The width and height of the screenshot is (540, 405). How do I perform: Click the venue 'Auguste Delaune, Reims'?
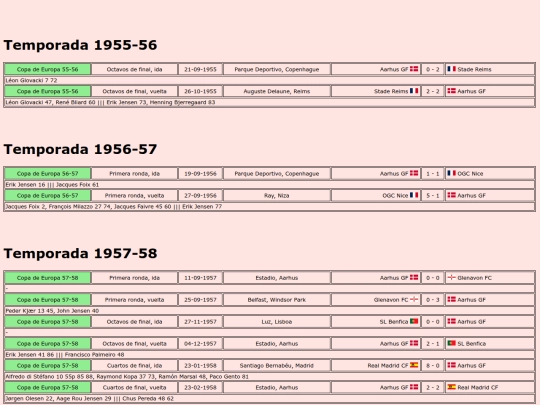[x=277, y=91]
